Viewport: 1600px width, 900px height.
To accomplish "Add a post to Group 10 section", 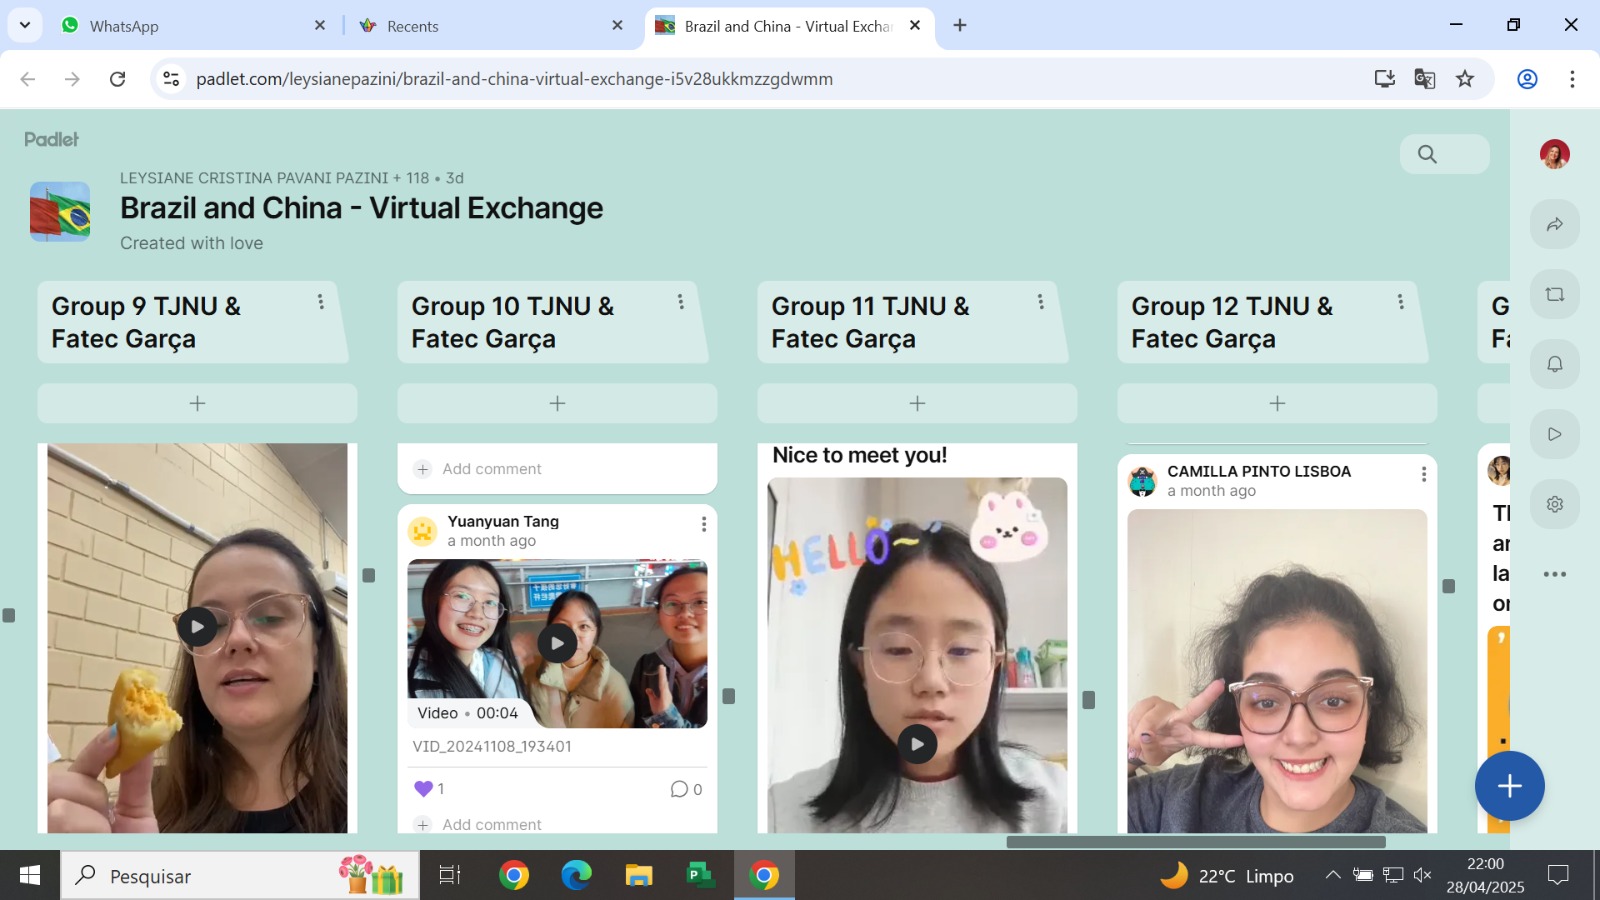I will (x=557, y=403).
